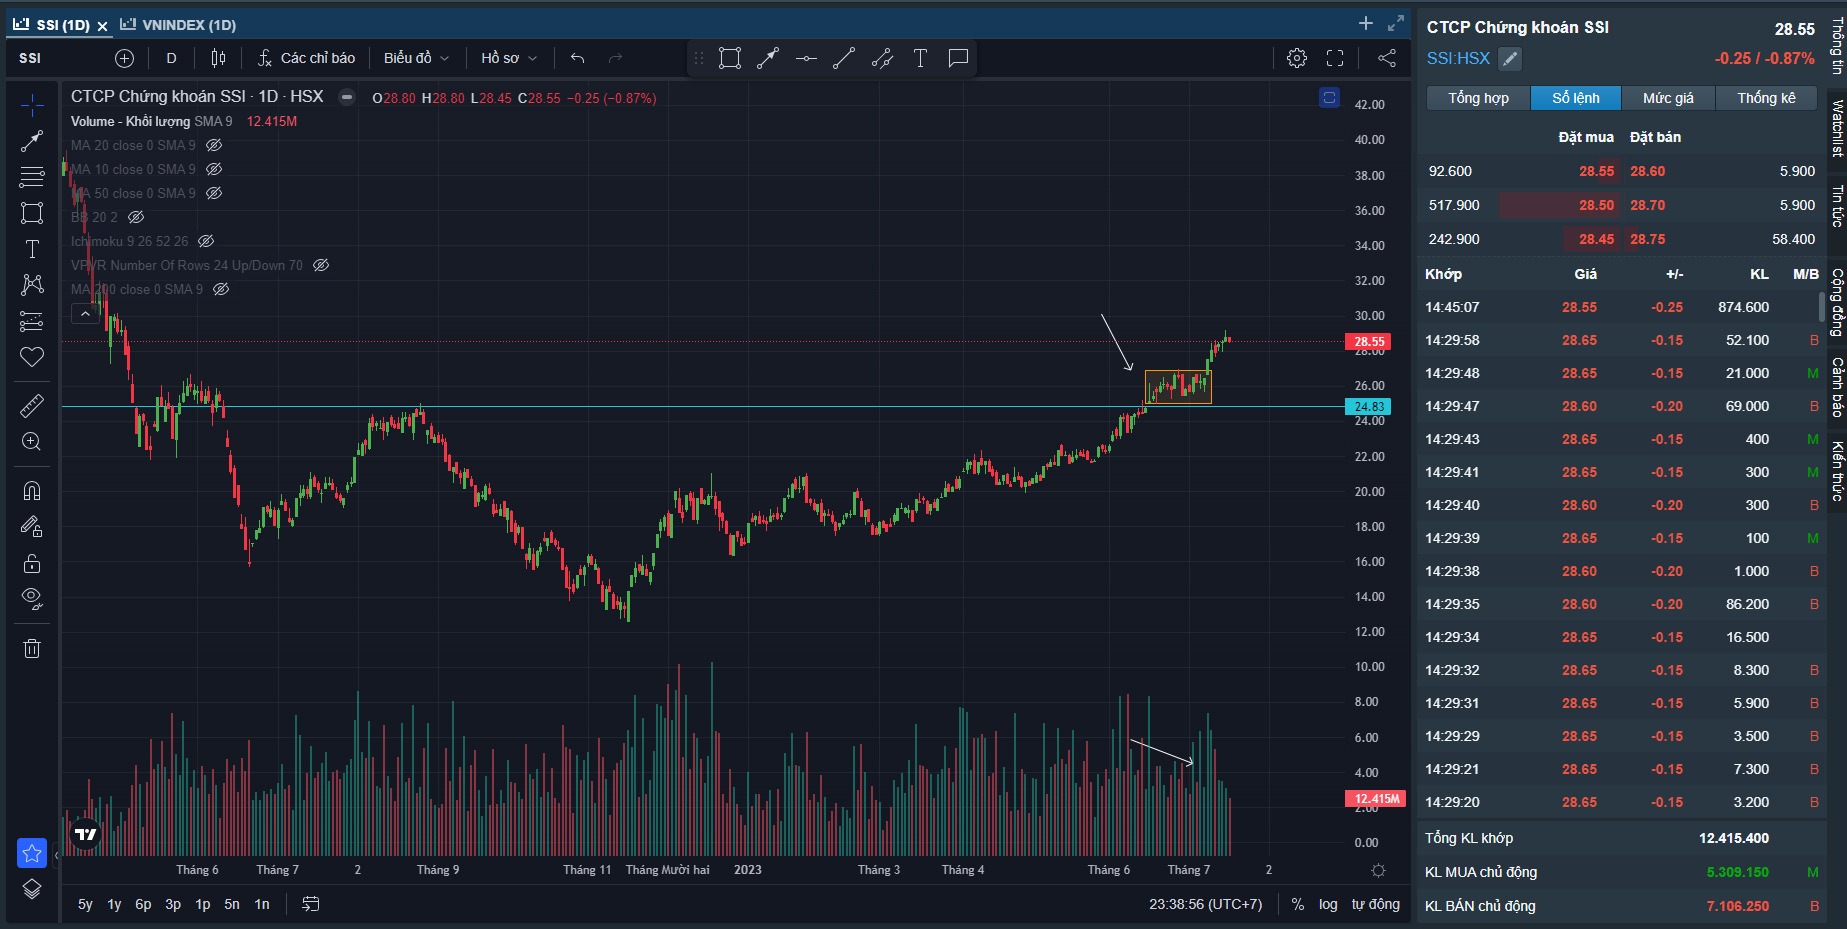
Task: Open the Các chỉ báo indicators button
Action: tap(306, 58)
